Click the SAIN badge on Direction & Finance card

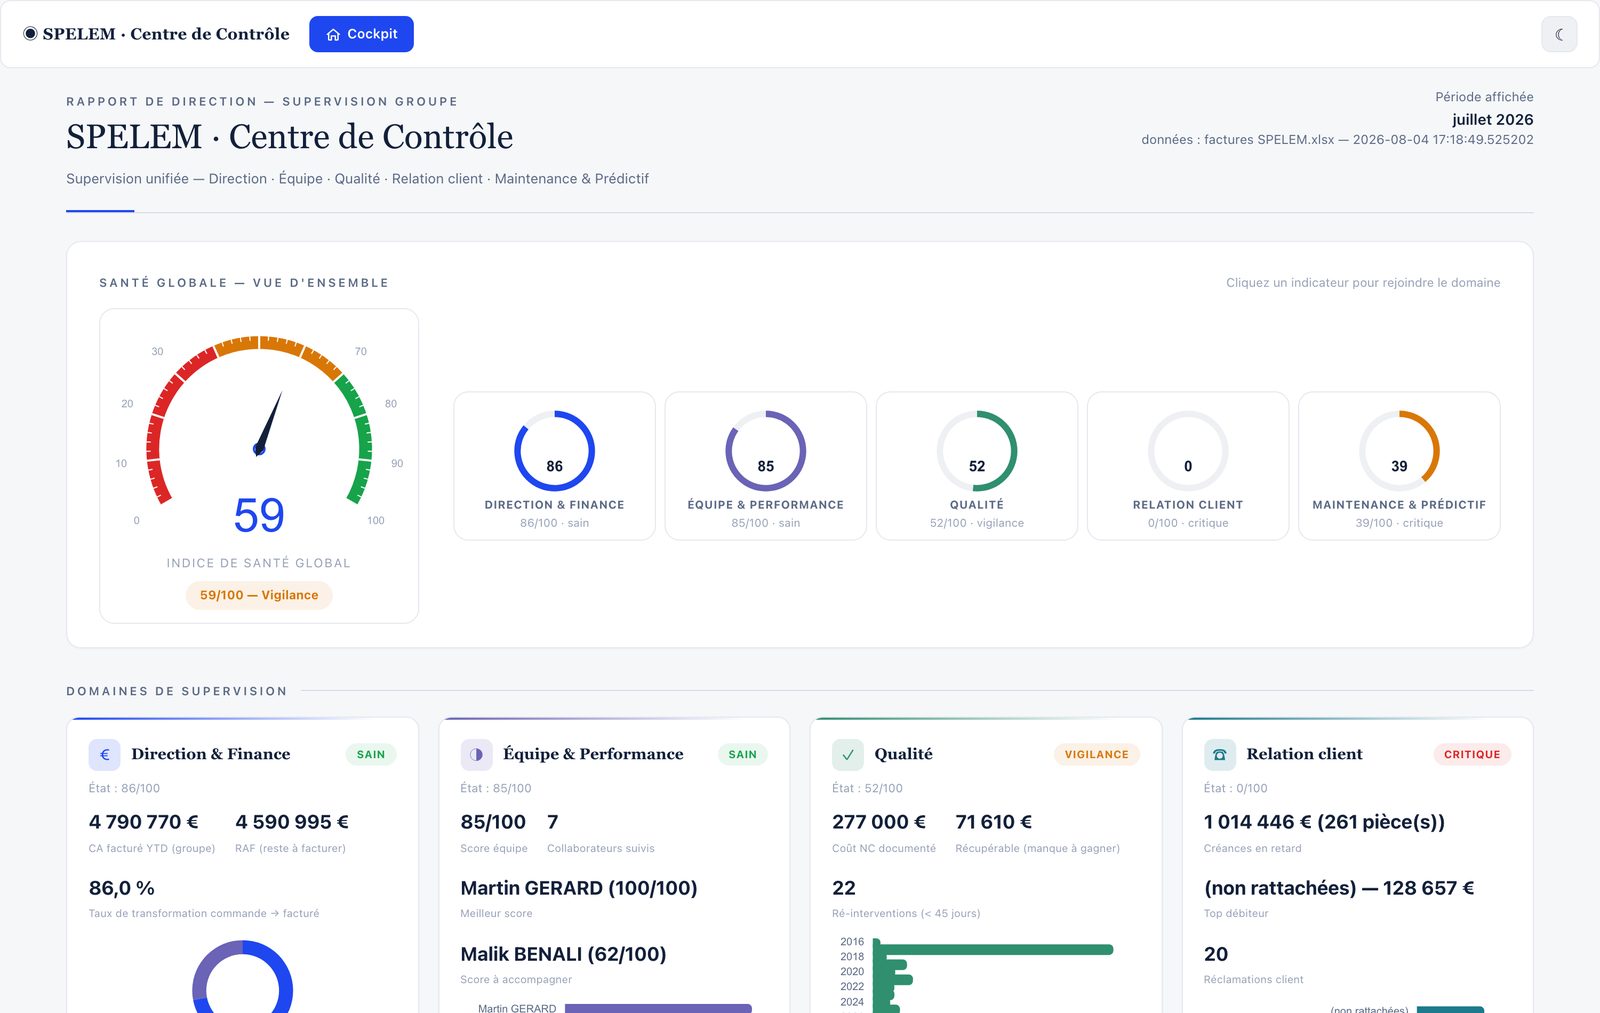coord(371,754)
